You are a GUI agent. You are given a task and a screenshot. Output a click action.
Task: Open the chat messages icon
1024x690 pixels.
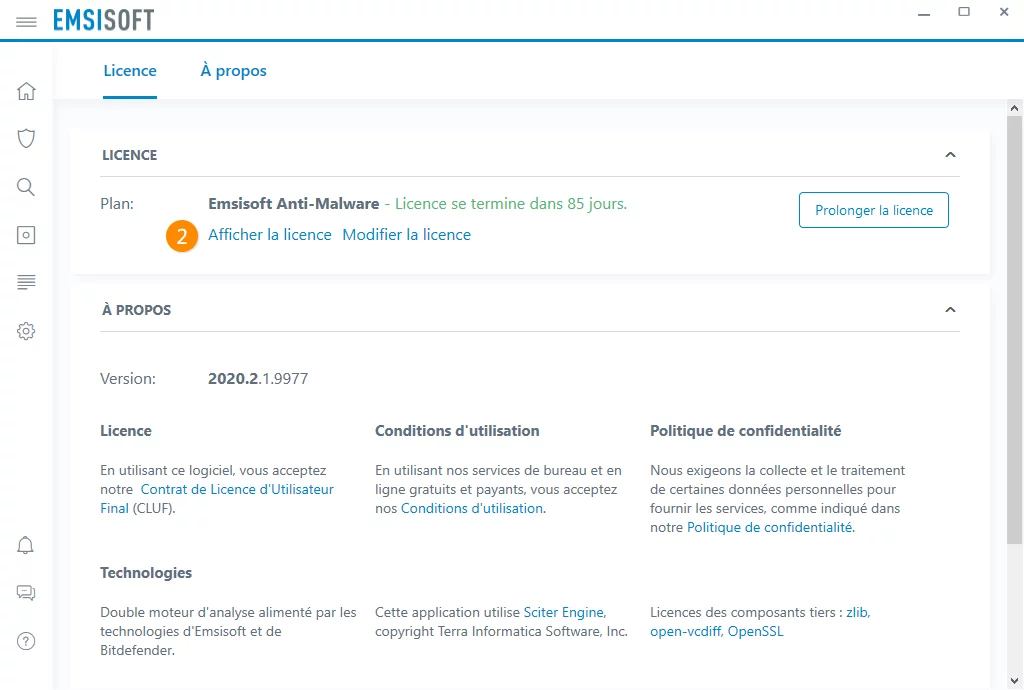pos(25,593)
